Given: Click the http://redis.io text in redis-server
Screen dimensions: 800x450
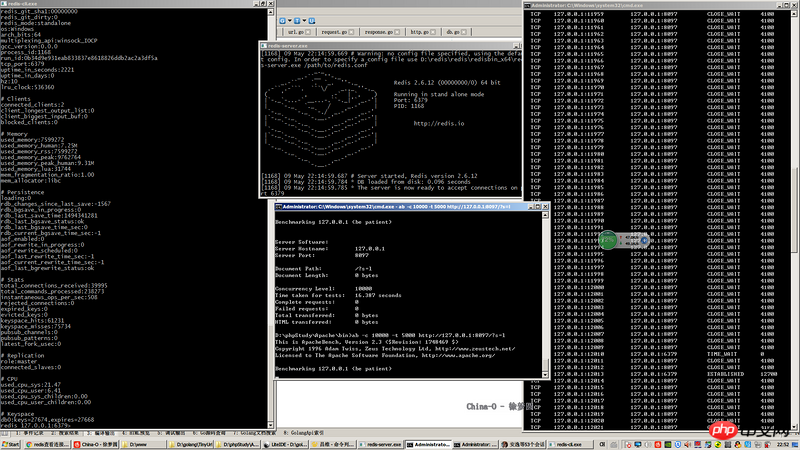Looking at the screenshot, I should pos(439,123).
